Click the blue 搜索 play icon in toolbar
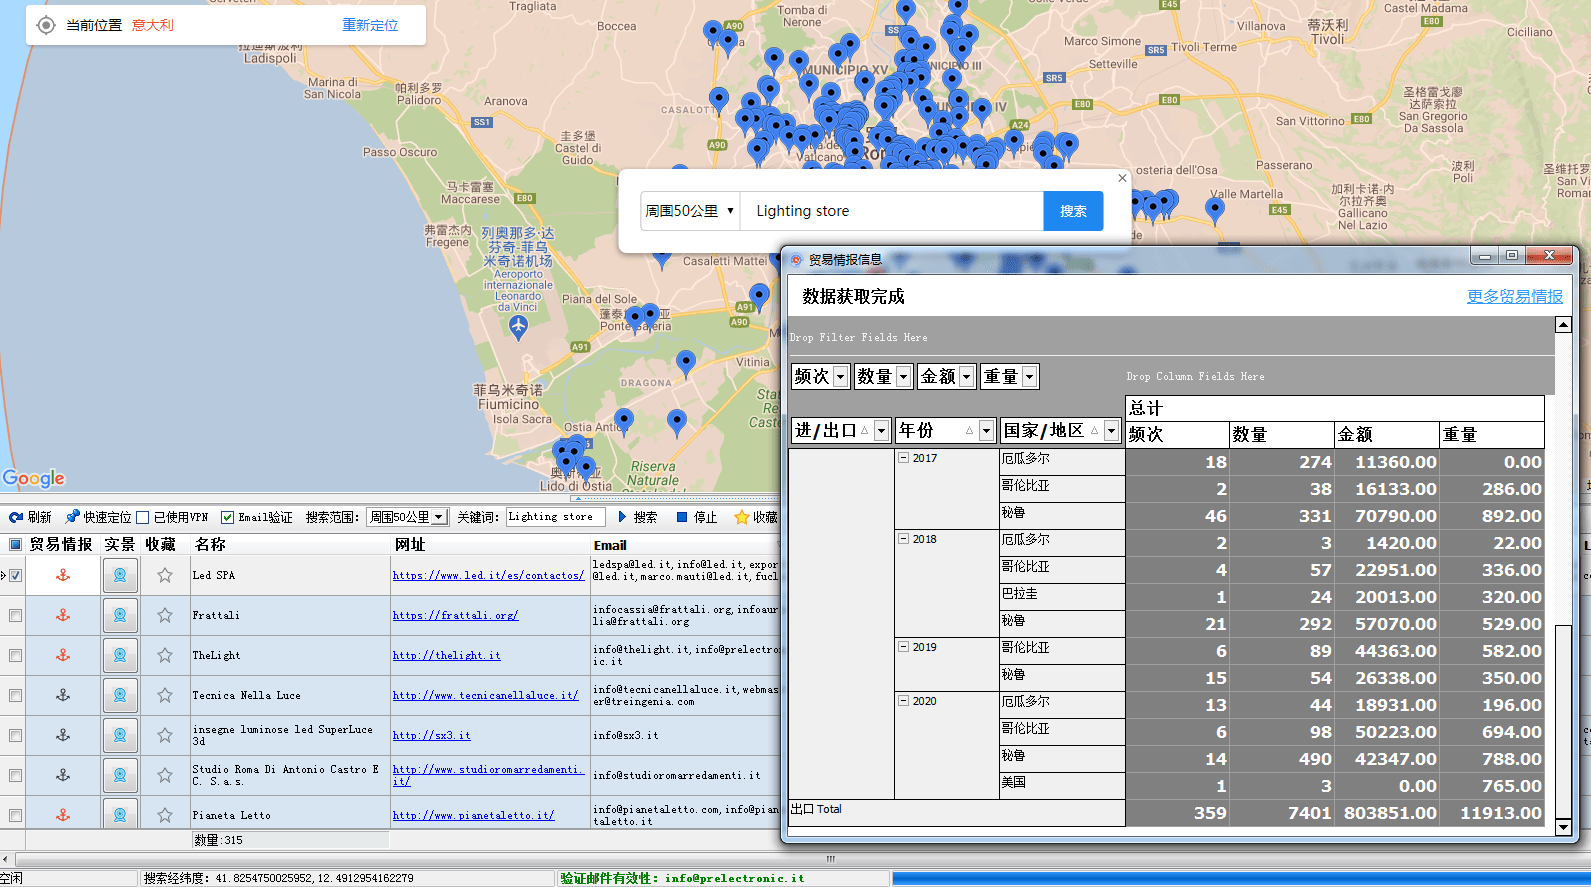 click(622, 517)
